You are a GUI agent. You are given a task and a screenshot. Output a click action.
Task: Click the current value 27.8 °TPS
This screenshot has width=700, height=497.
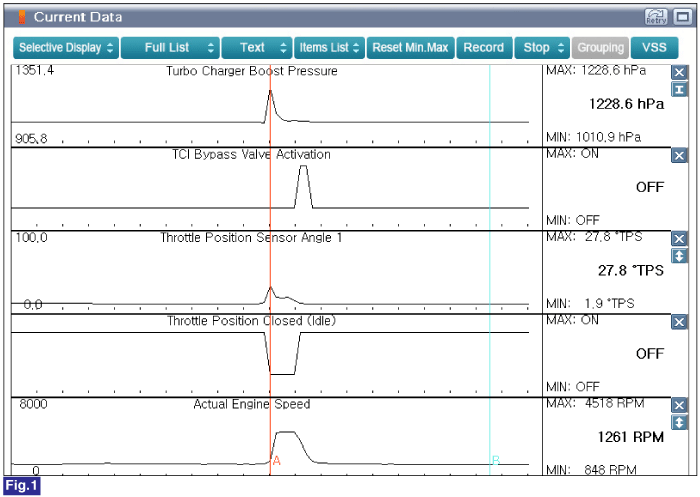tap(631, 271)
